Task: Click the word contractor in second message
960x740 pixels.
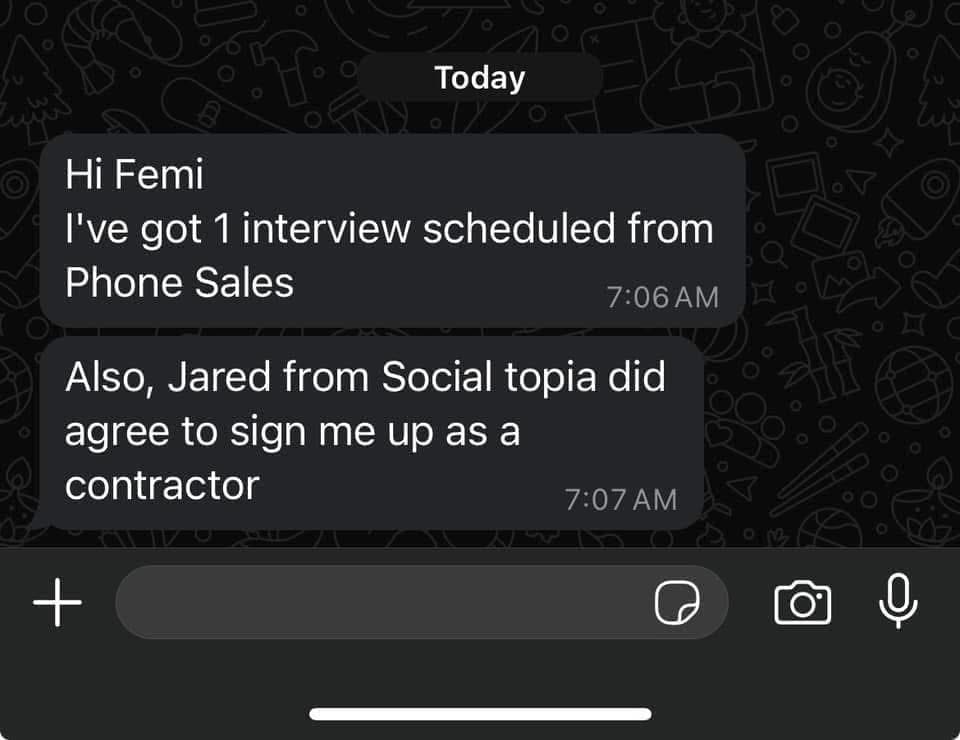Action: 162,485
